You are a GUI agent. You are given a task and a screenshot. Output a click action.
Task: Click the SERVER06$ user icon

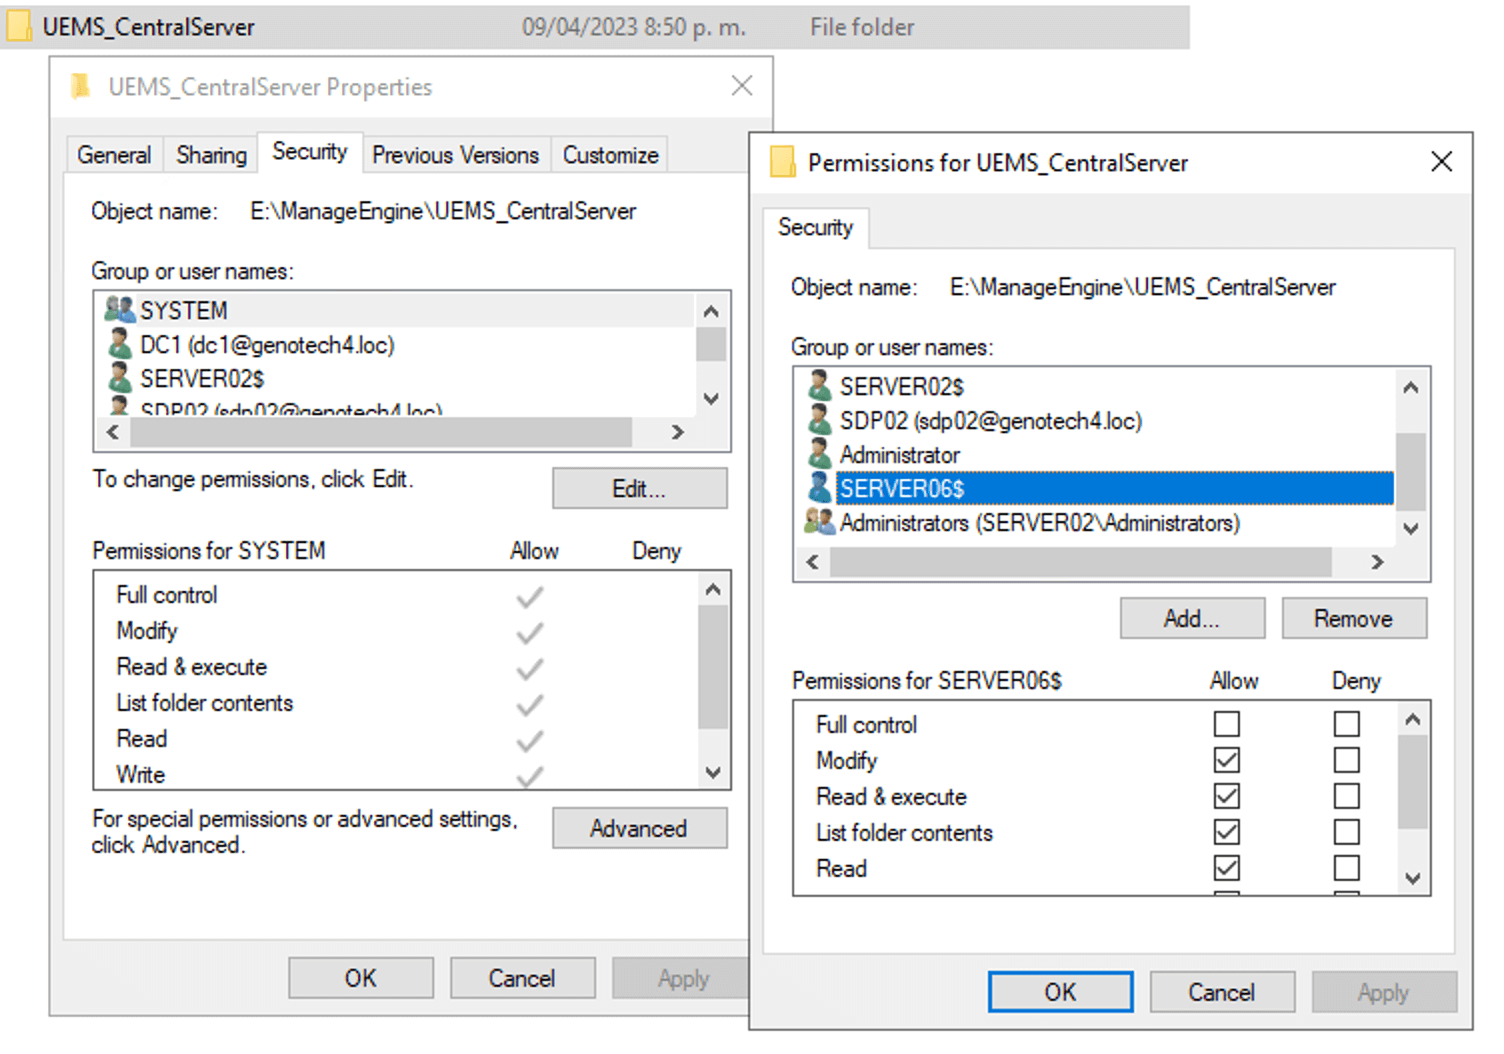[820, 488]
